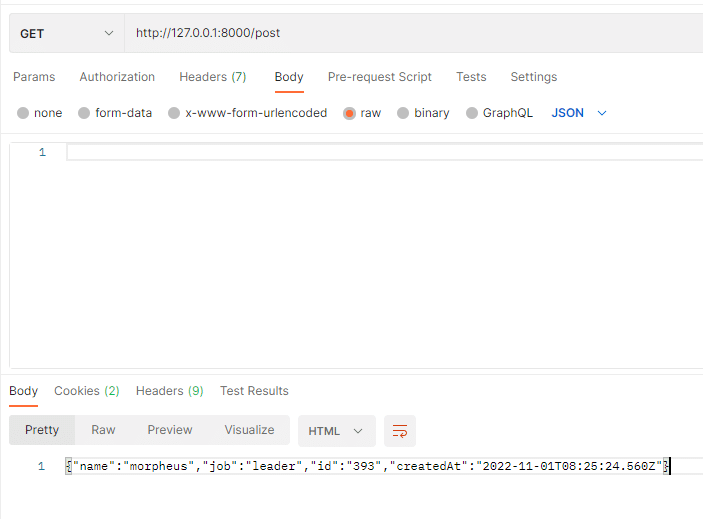Select the raw body radio button

(350, 113)
